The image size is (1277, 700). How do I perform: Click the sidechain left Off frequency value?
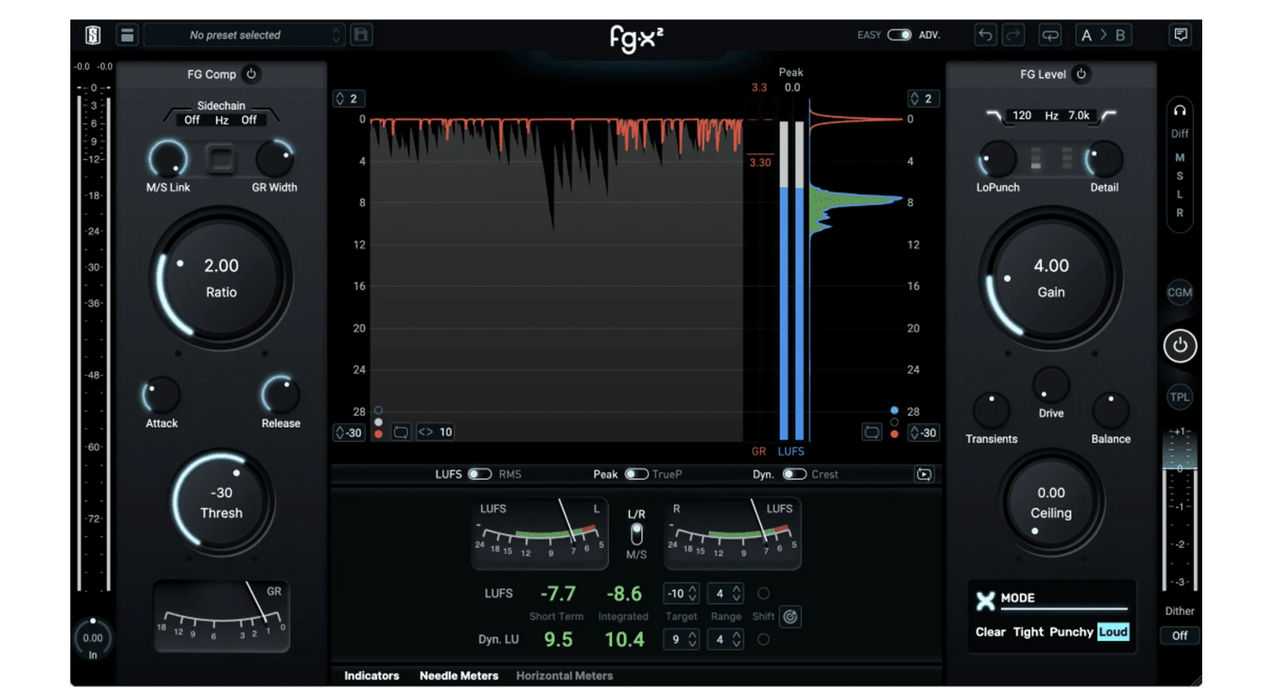pos(192,120)
